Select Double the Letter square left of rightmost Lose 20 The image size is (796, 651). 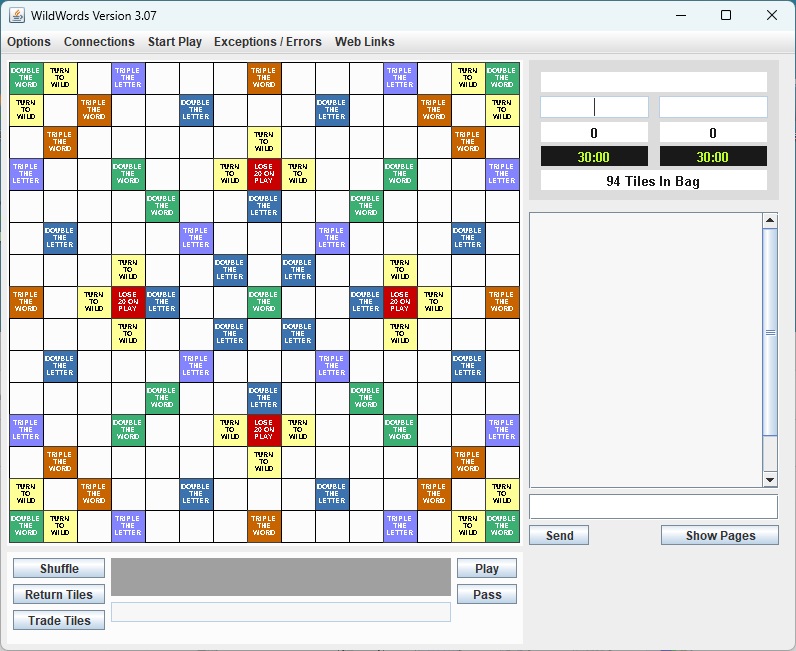pyautogui.click(x=366, y=302)
